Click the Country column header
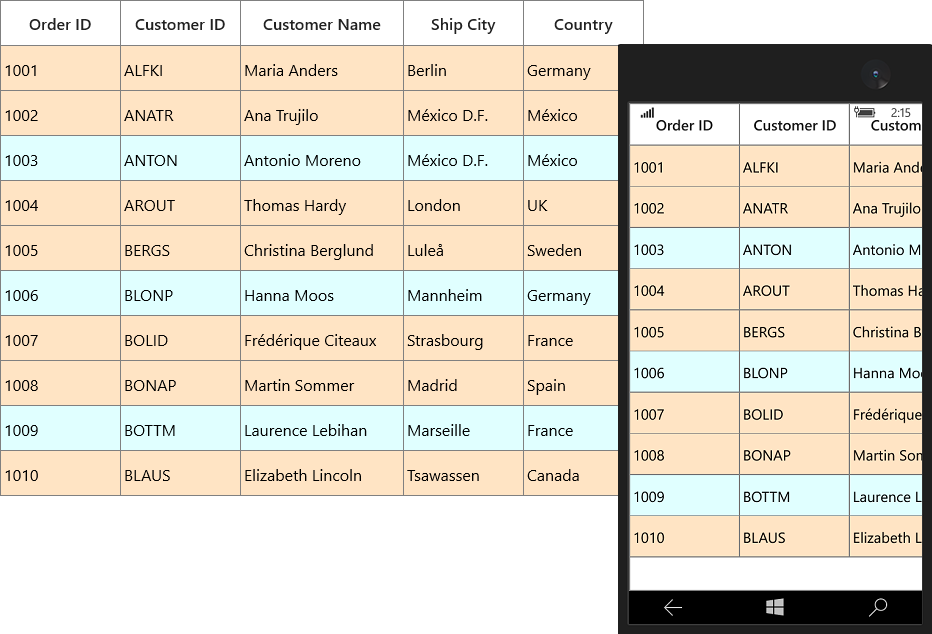932x634 pixels. (583, 24)
